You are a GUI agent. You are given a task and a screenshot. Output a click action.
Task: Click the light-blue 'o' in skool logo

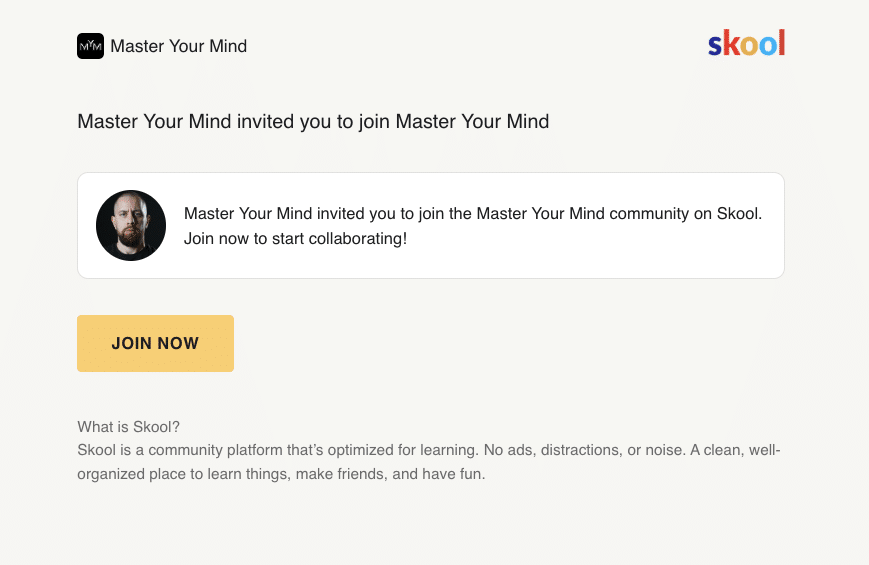pos(768,46)
